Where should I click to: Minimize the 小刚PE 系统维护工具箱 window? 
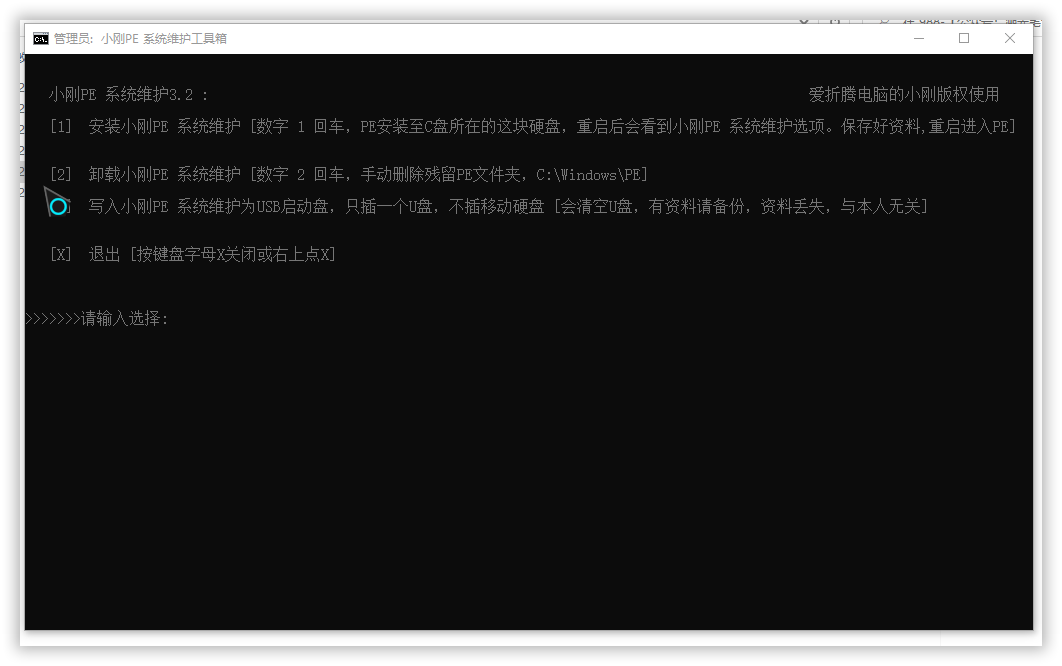[918, 38]
